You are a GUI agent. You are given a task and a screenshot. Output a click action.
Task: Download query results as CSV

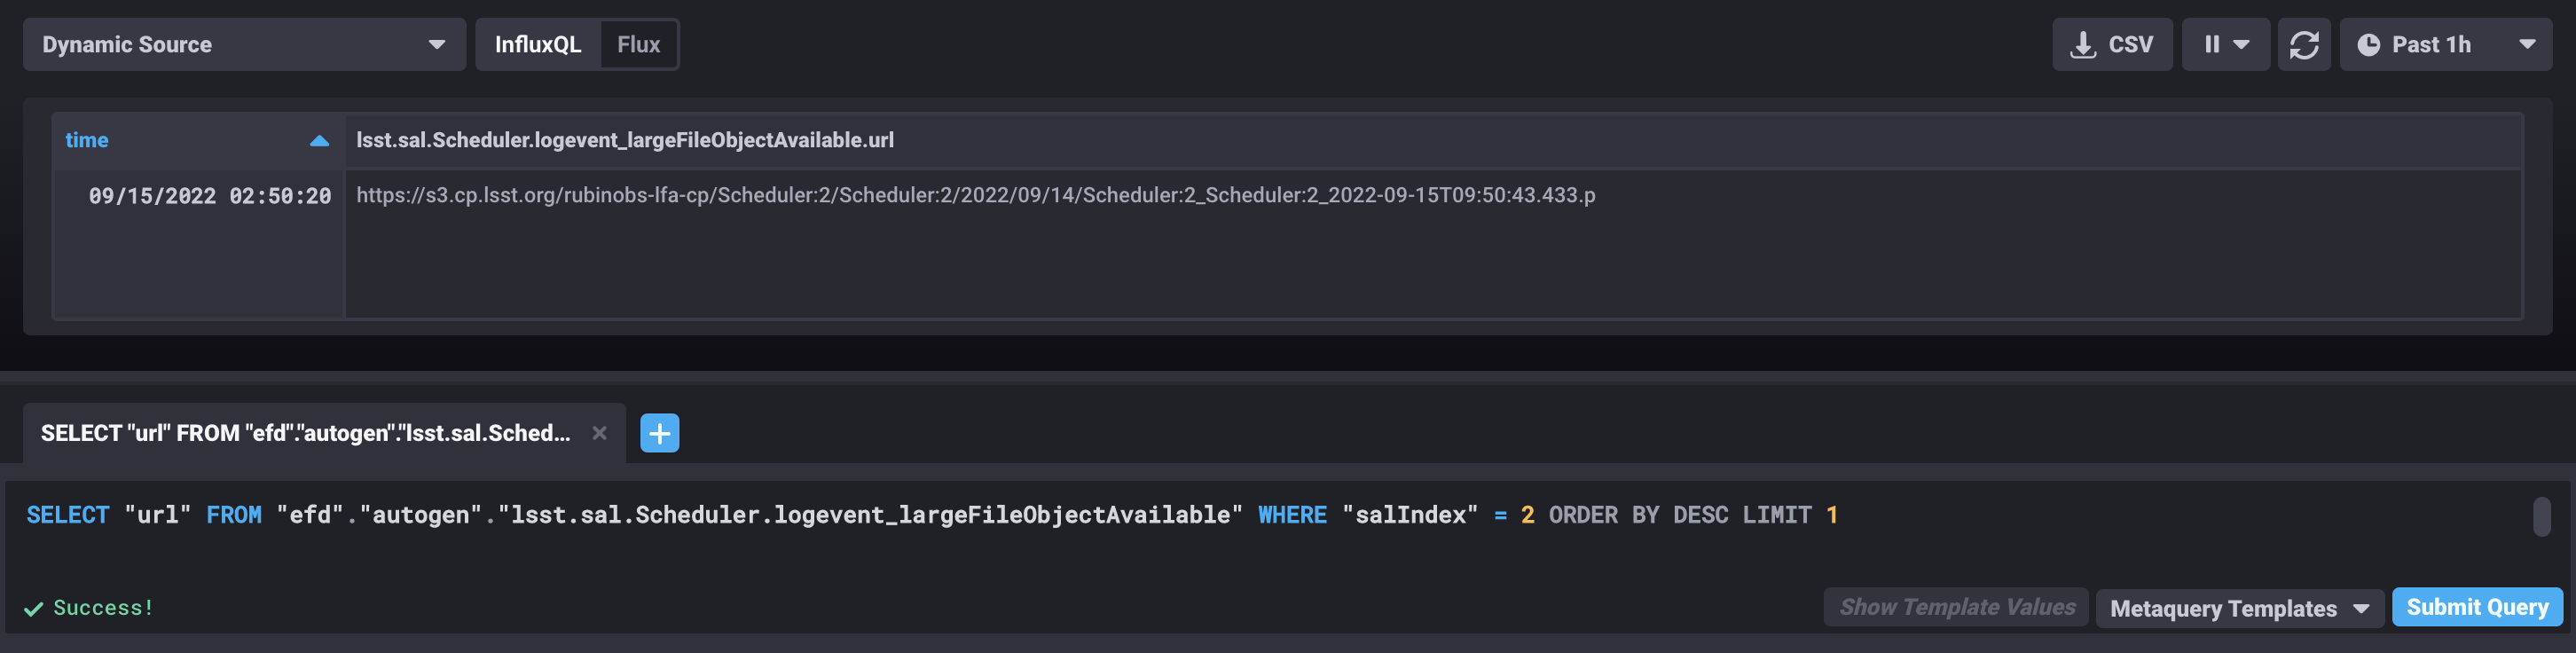(x=2112, y=44)
